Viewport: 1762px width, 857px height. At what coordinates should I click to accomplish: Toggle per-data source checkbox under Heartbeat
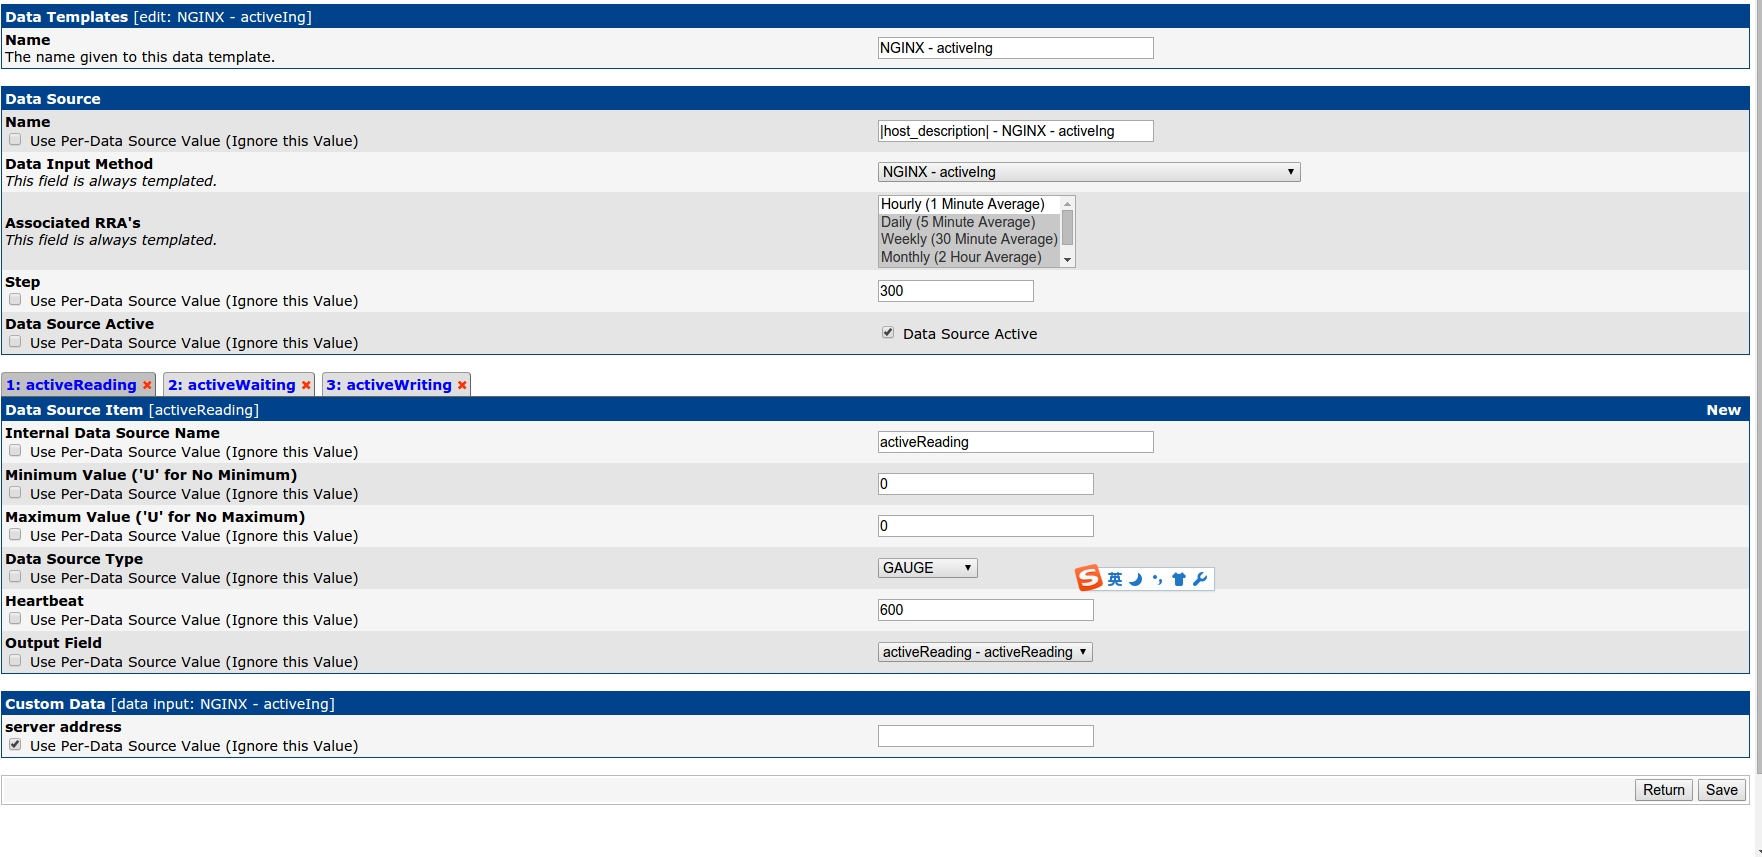pos(15,619)
